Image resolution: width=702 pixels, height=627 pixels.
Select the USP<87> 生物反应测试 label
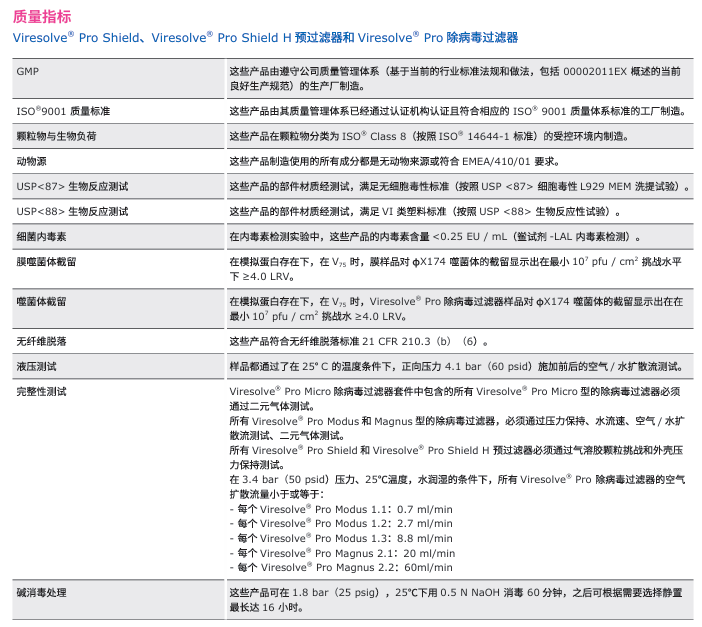72,186
